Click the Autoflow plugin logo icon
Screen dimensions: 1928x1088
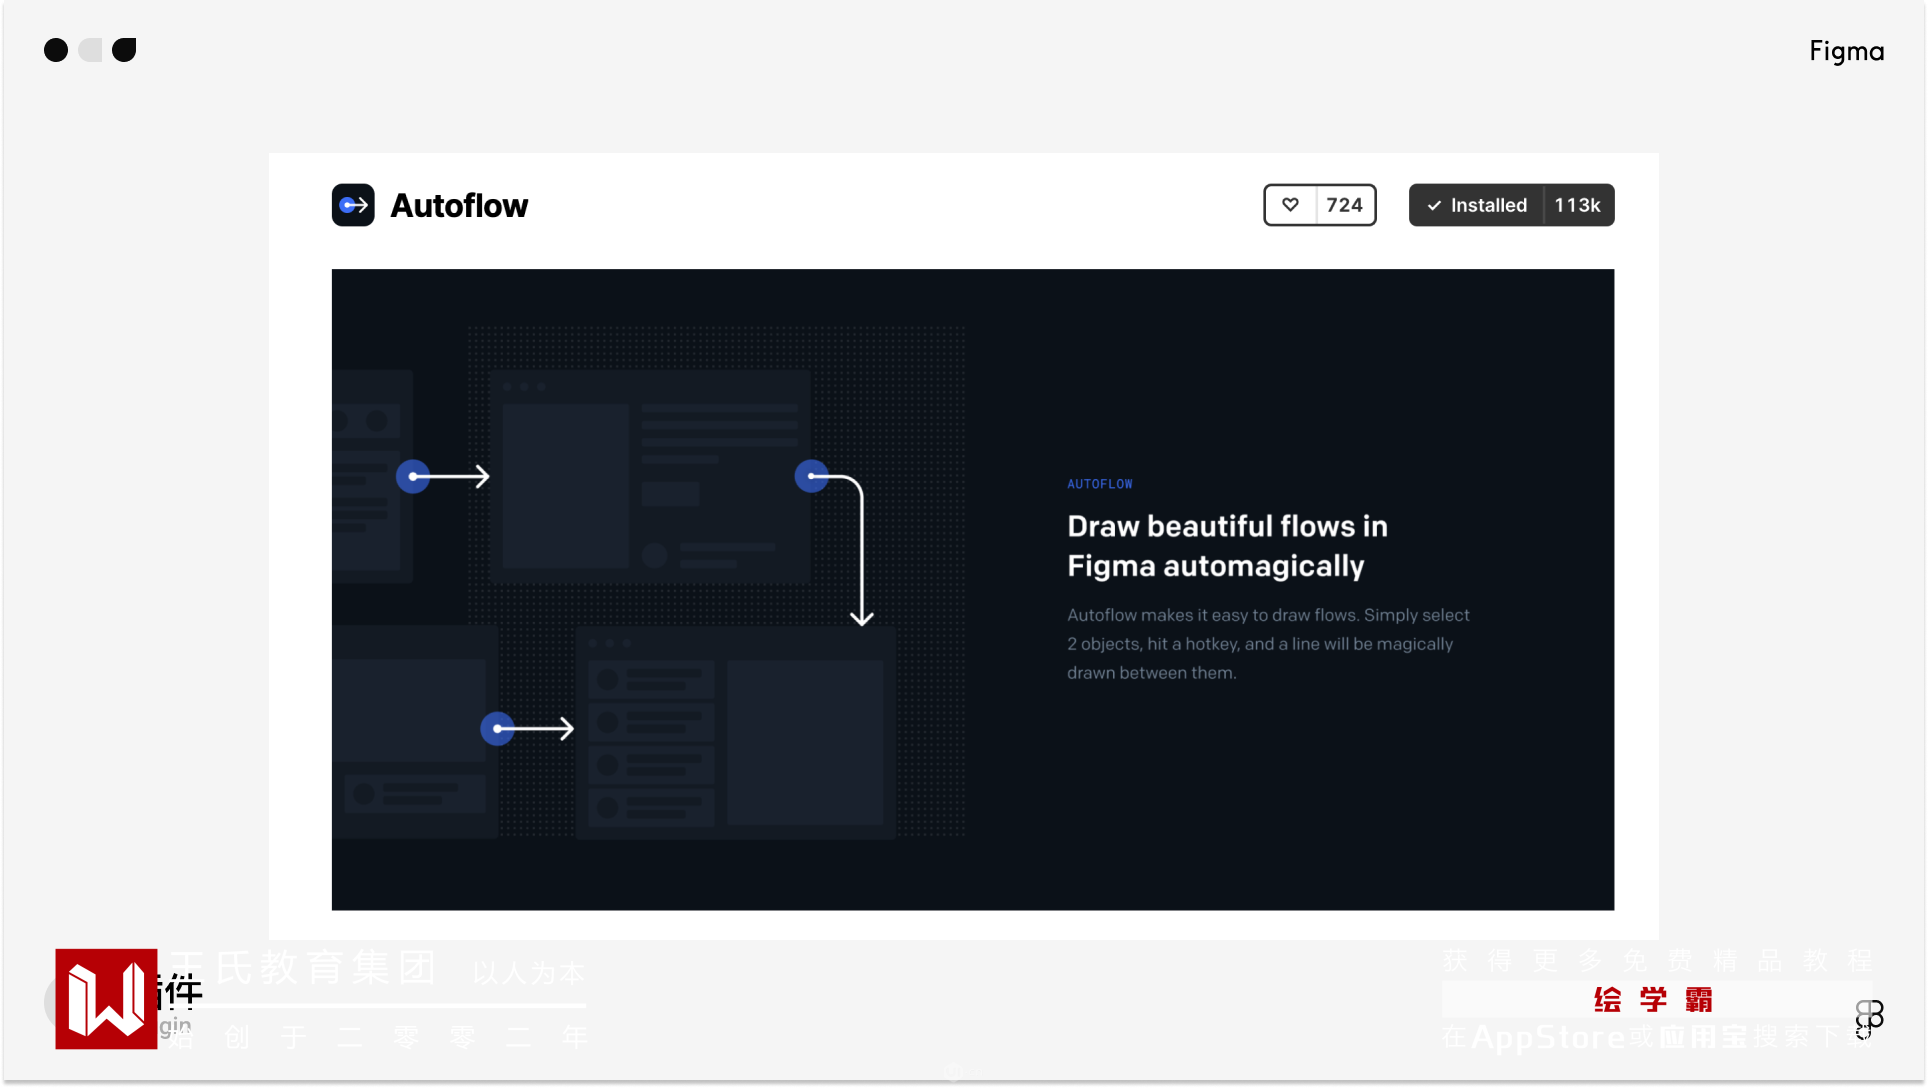click(x=353, y=205)
